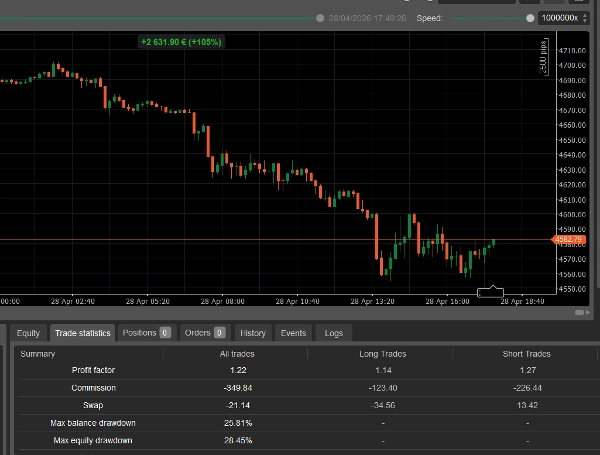Click the 4600.00 price axis label
The width and height of the screenshot is (600, 455).
(572, 215)
